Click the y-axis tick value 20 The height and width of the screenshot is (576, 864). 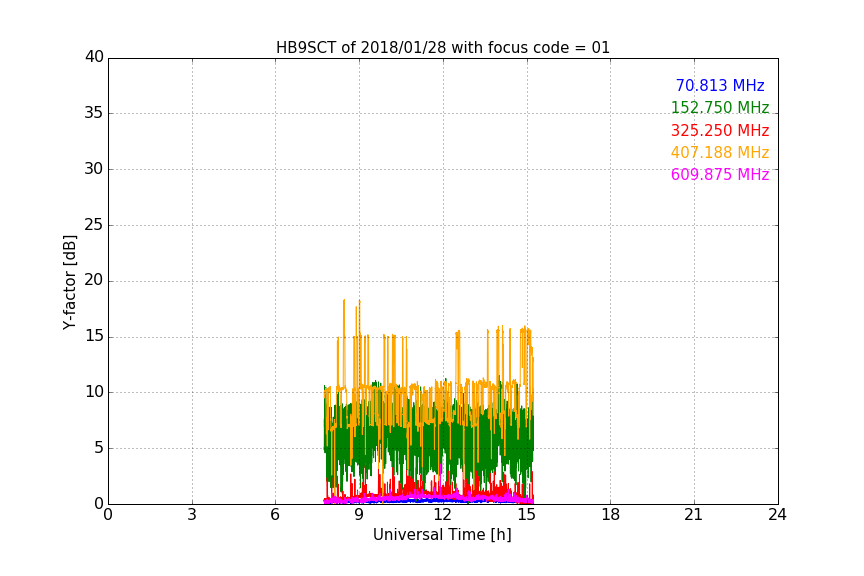(94, 280)
